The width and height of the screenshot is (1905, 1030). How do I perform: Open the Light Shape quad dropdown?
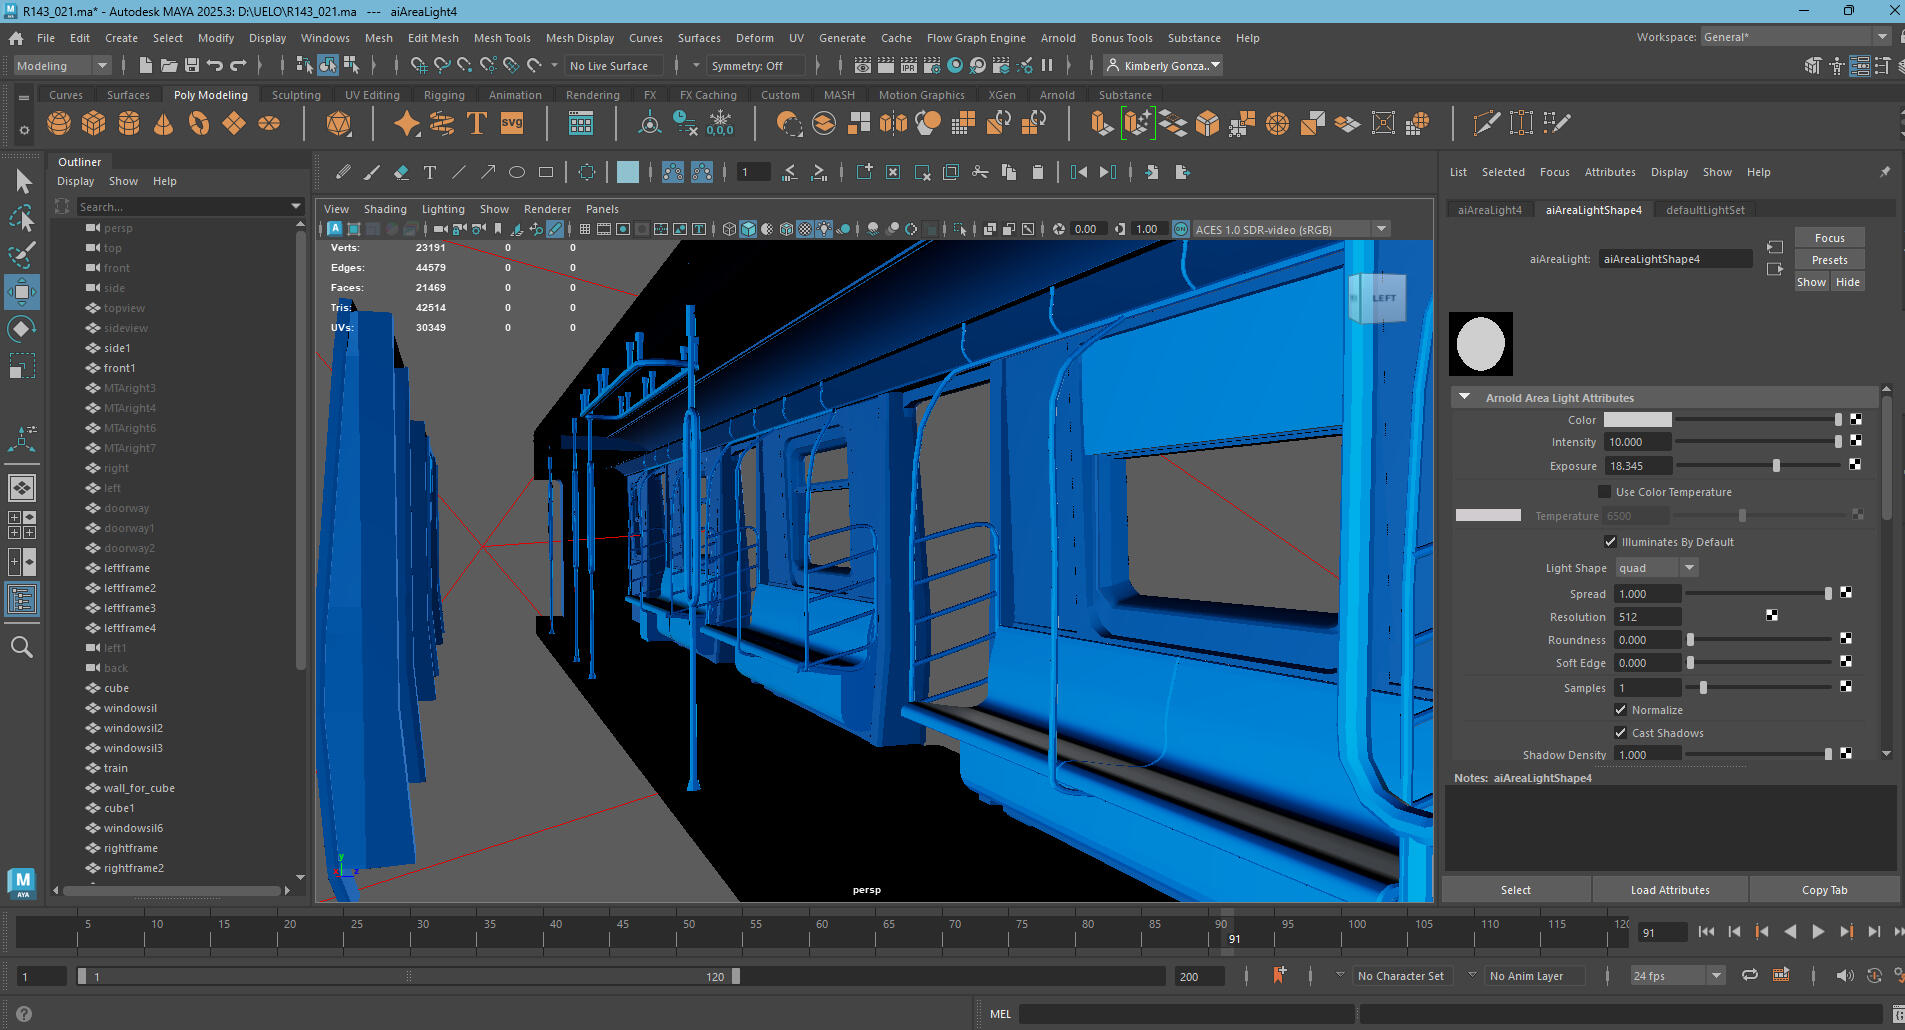pyautogui.click(x=1657, y=568)
